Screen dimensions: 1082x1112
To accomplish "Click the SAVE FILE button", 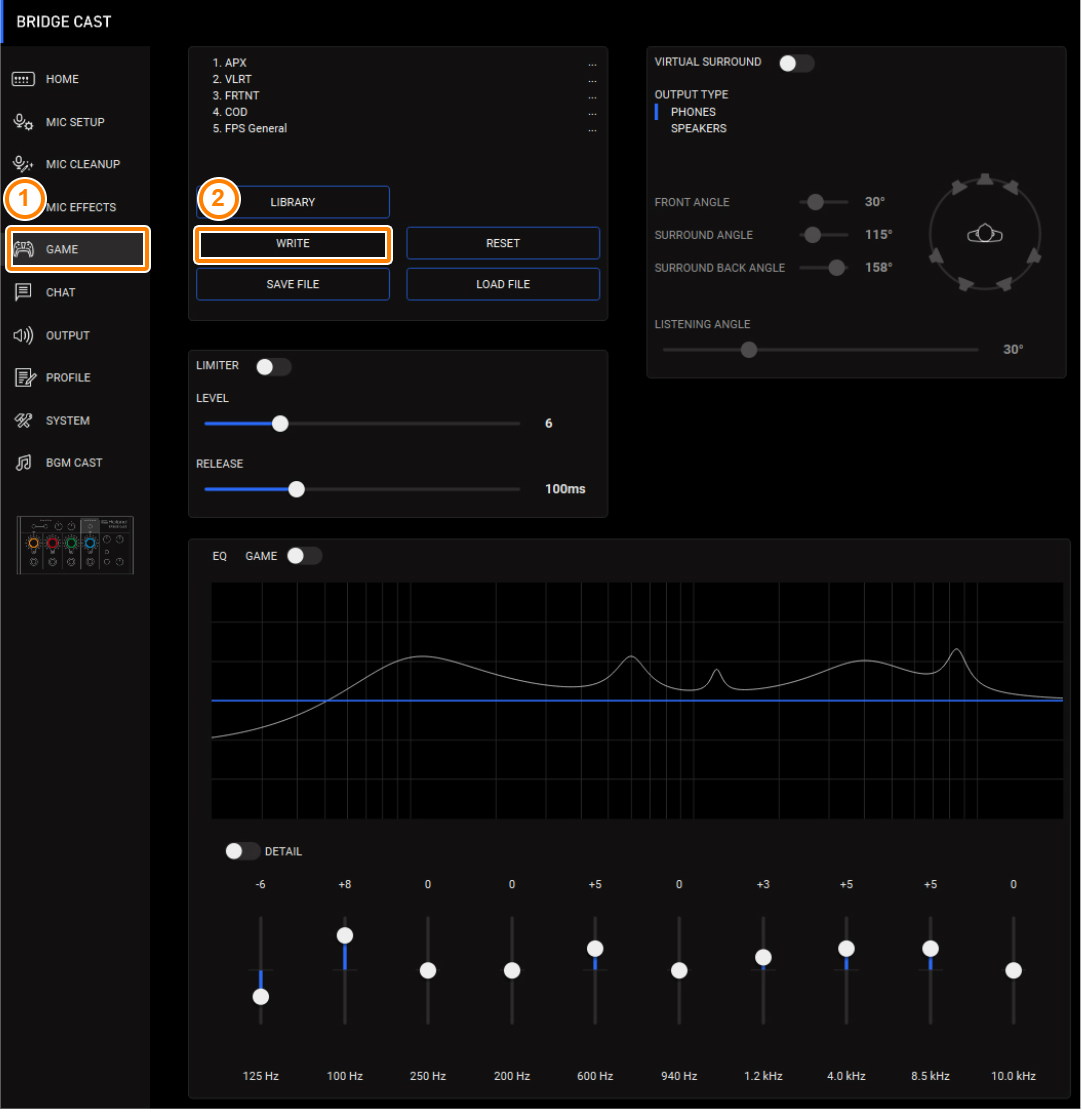I will [x=293, y=284].
